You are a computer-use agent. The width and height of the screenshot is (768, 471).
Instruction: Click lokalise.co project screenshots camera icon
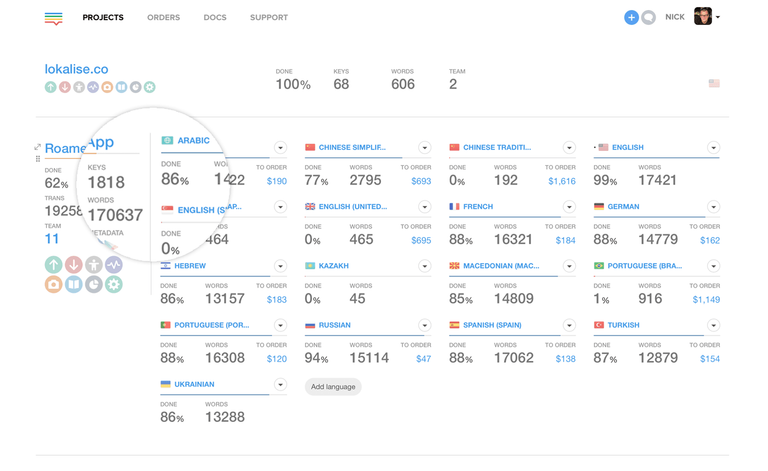107,87
